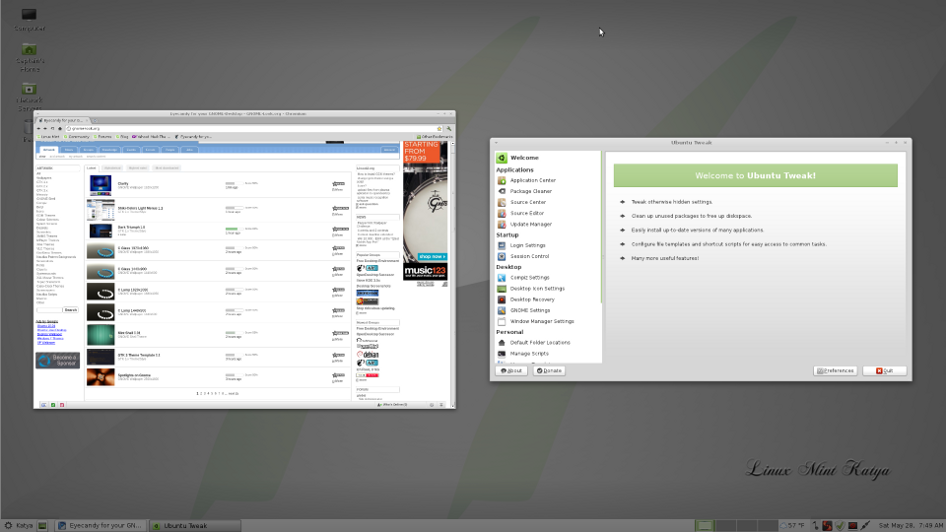Open GNOME Settings entry
The image size is (946, 532).
tap(530, 310)
